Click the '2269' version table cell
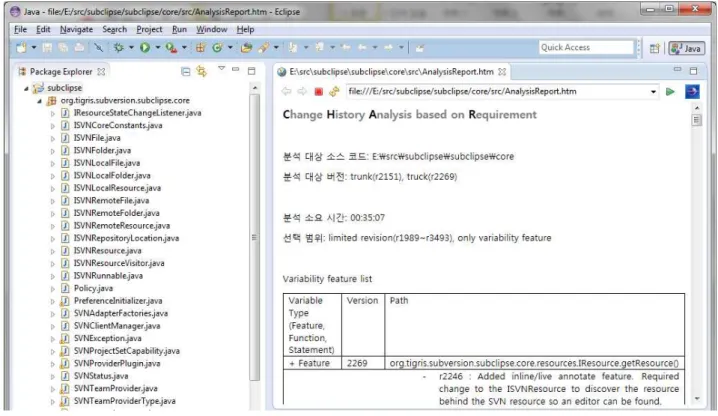The image size is (718, 416). pos(363,363)
